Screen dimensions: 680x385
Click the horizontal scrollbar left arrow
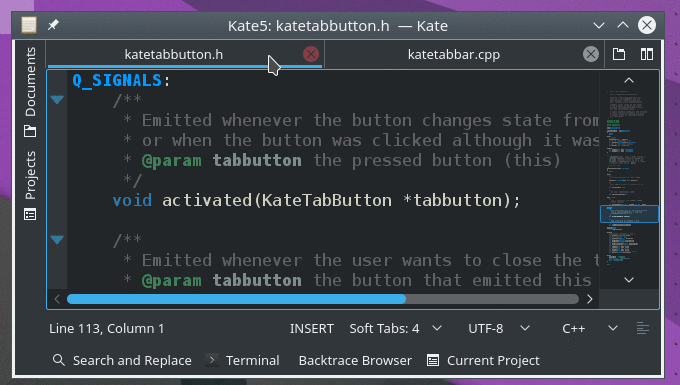57,299
